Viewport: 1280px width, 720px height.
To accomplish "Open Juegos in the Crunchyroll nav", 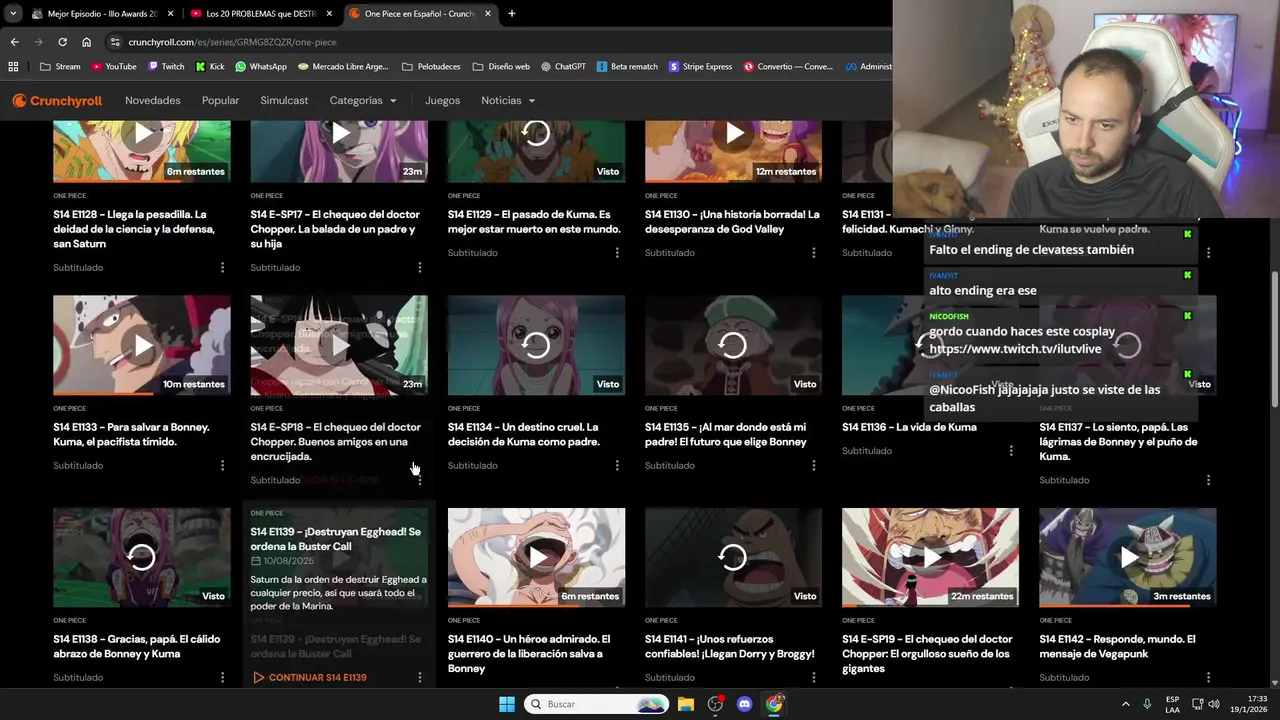I will tap(442, 100).
